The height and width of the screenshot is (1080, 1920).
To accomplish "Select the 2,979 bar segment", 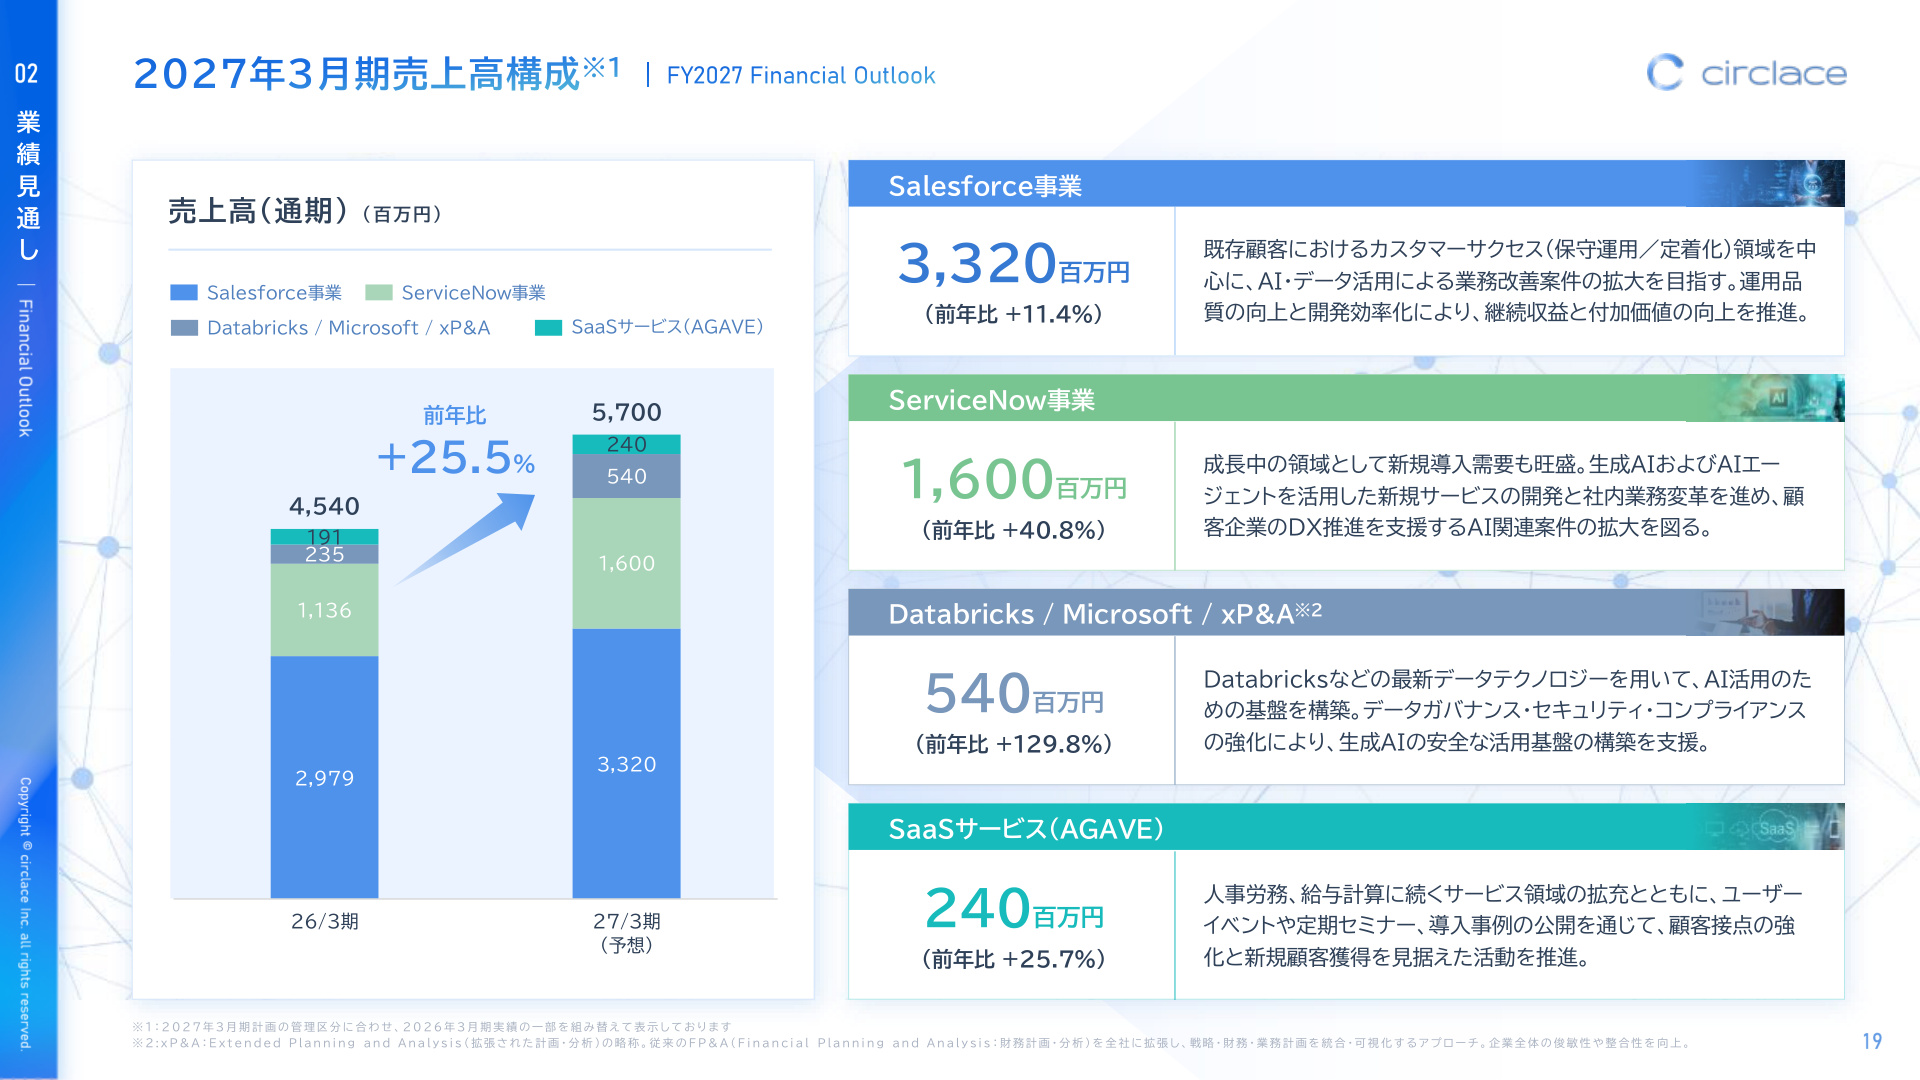I will [x=324, y=777].
